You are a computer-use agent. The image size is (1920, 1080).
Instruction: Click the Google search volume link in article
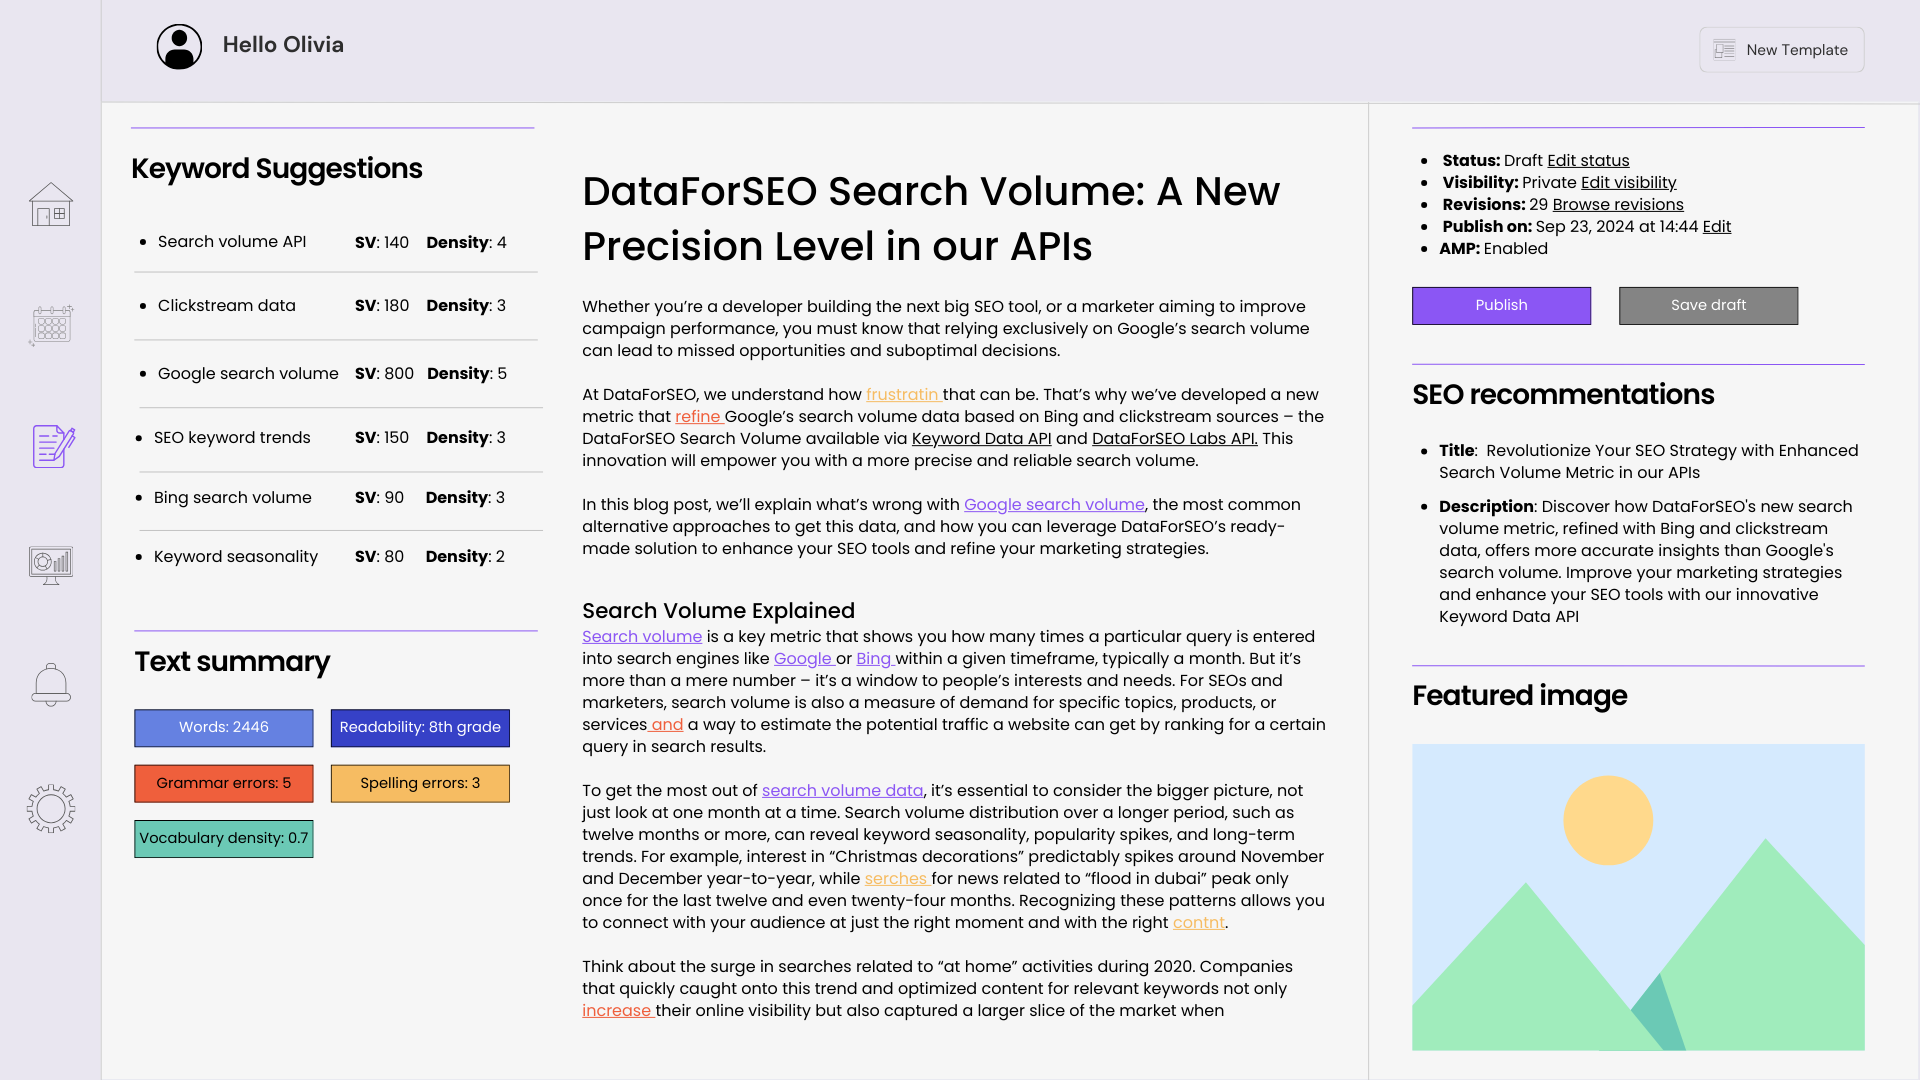(x=1054, y=504)
